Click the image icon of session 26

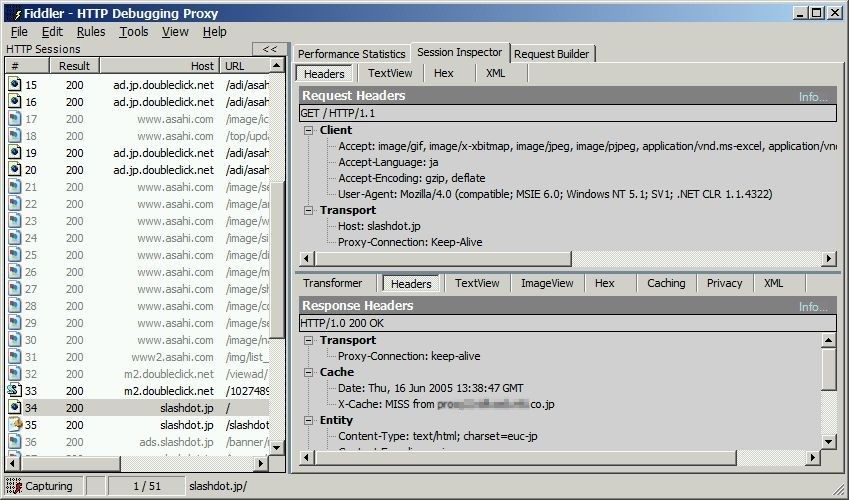[15, 271]
